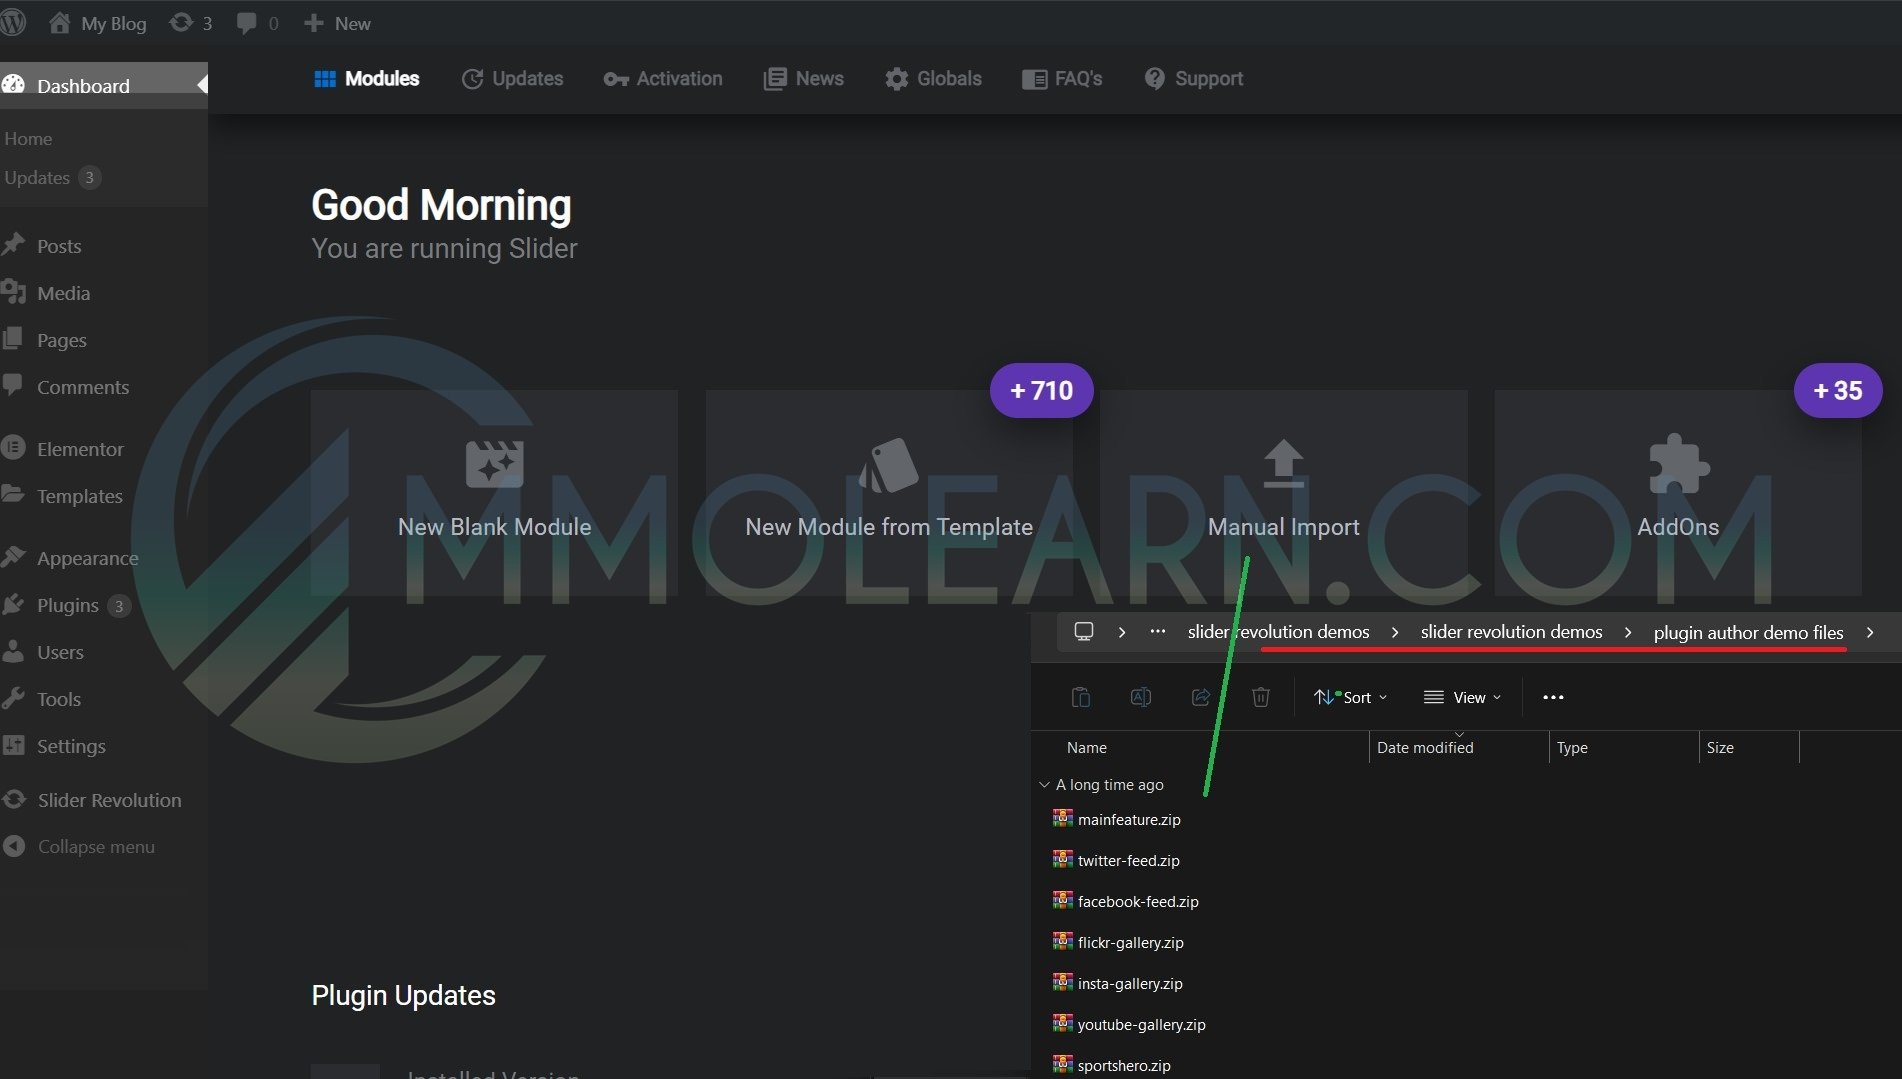Screen dimensions: 1902x1079
Task: Go to Home in the Dashboard submenu
Action: (x=28, y=138)
